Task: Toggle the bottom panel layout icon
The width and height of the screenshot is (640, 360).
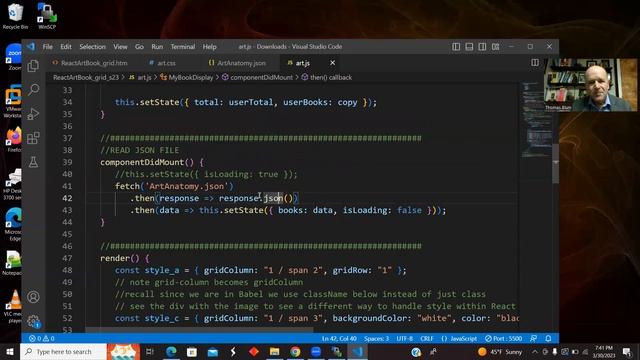Action: coord(469,47)
